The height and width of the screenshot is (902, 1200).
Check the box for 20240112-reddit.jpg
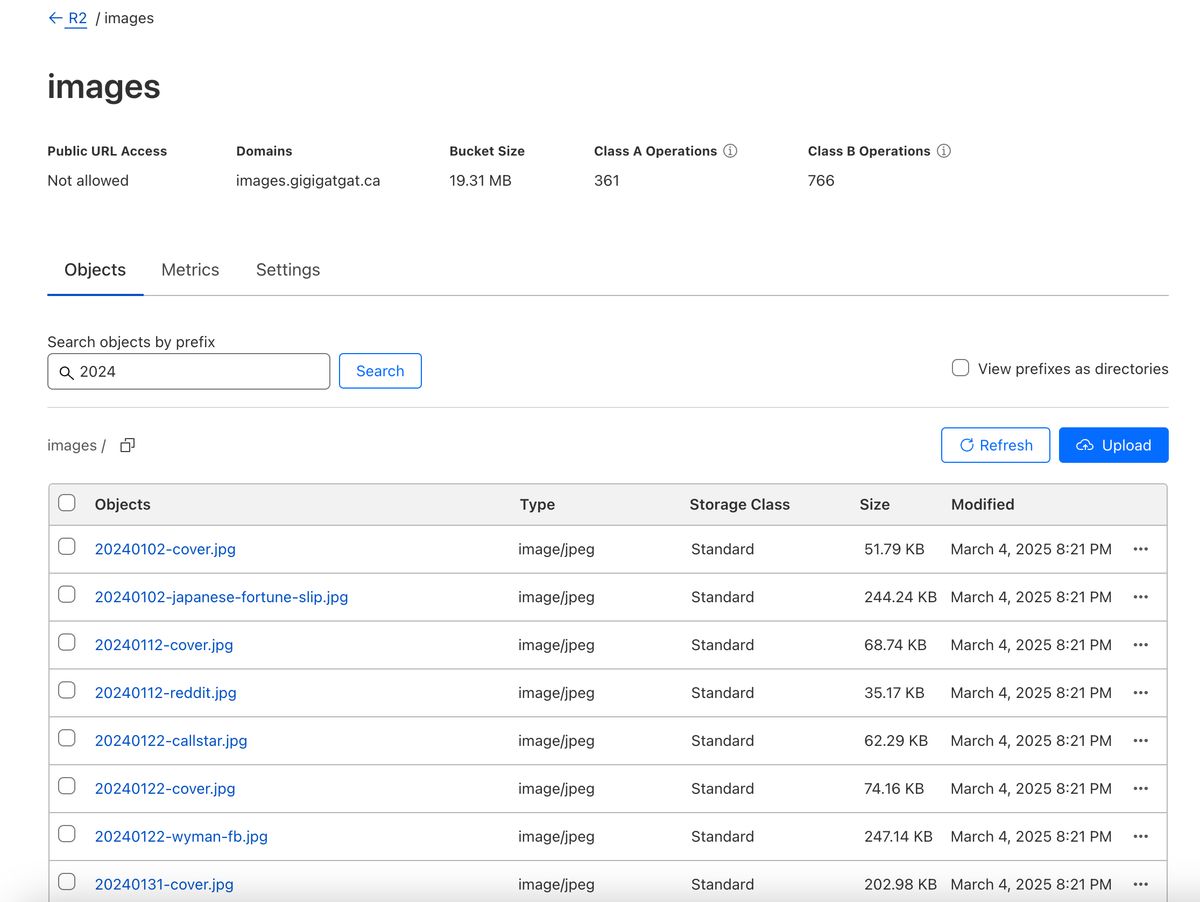click(x=66, y=690)
